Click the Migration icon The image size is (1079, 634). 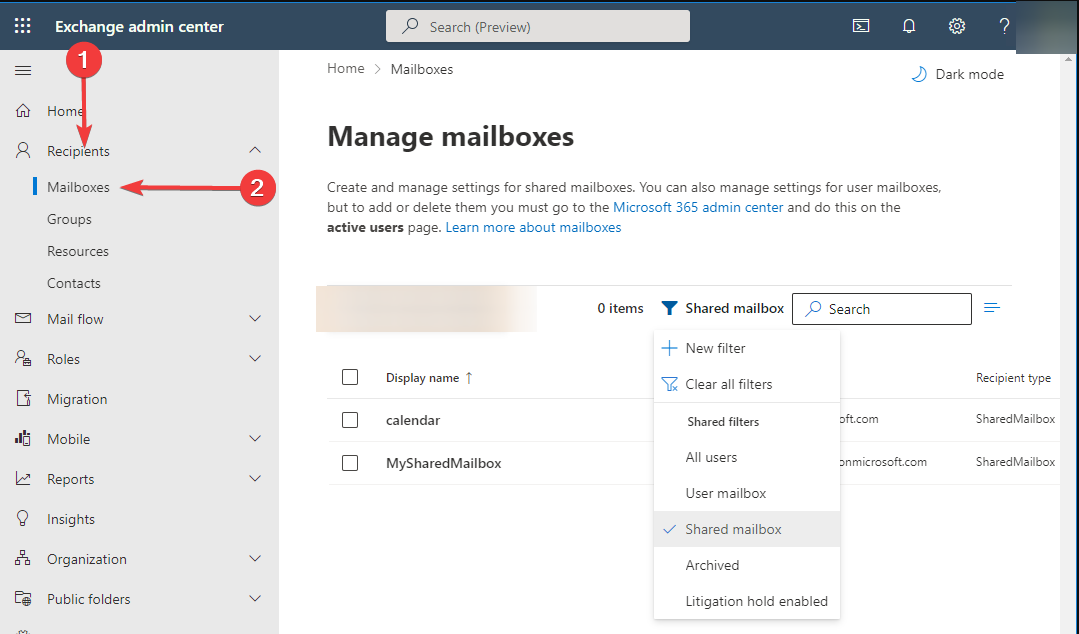point(23,398)
